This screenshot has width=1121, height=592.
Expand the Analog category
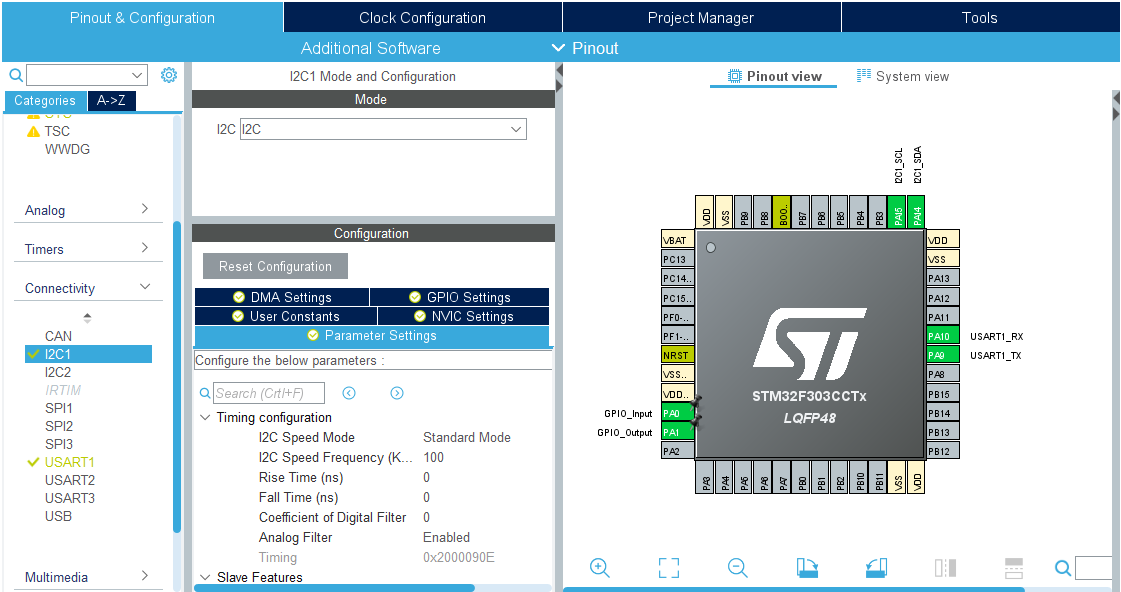click(x=86, y=210)
